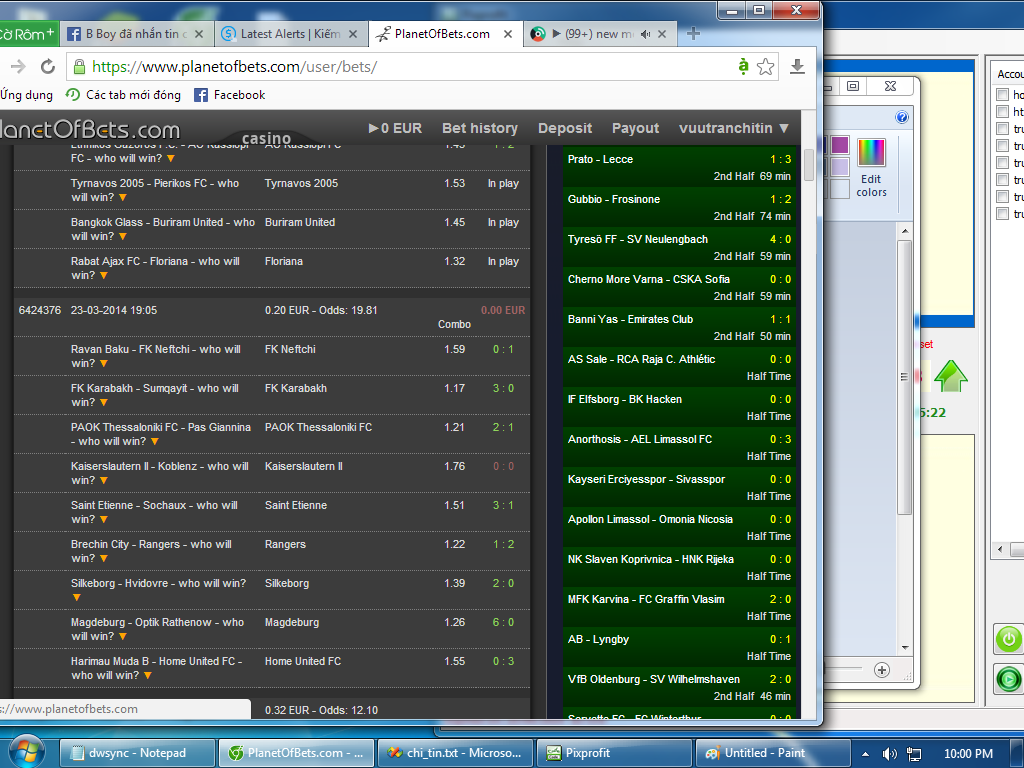Image resolution: width=1024 pixels, height=768 pixels.
Task: Select live match Tyresö FF - SV Neulengbach
Action: (x=679, y=247)
